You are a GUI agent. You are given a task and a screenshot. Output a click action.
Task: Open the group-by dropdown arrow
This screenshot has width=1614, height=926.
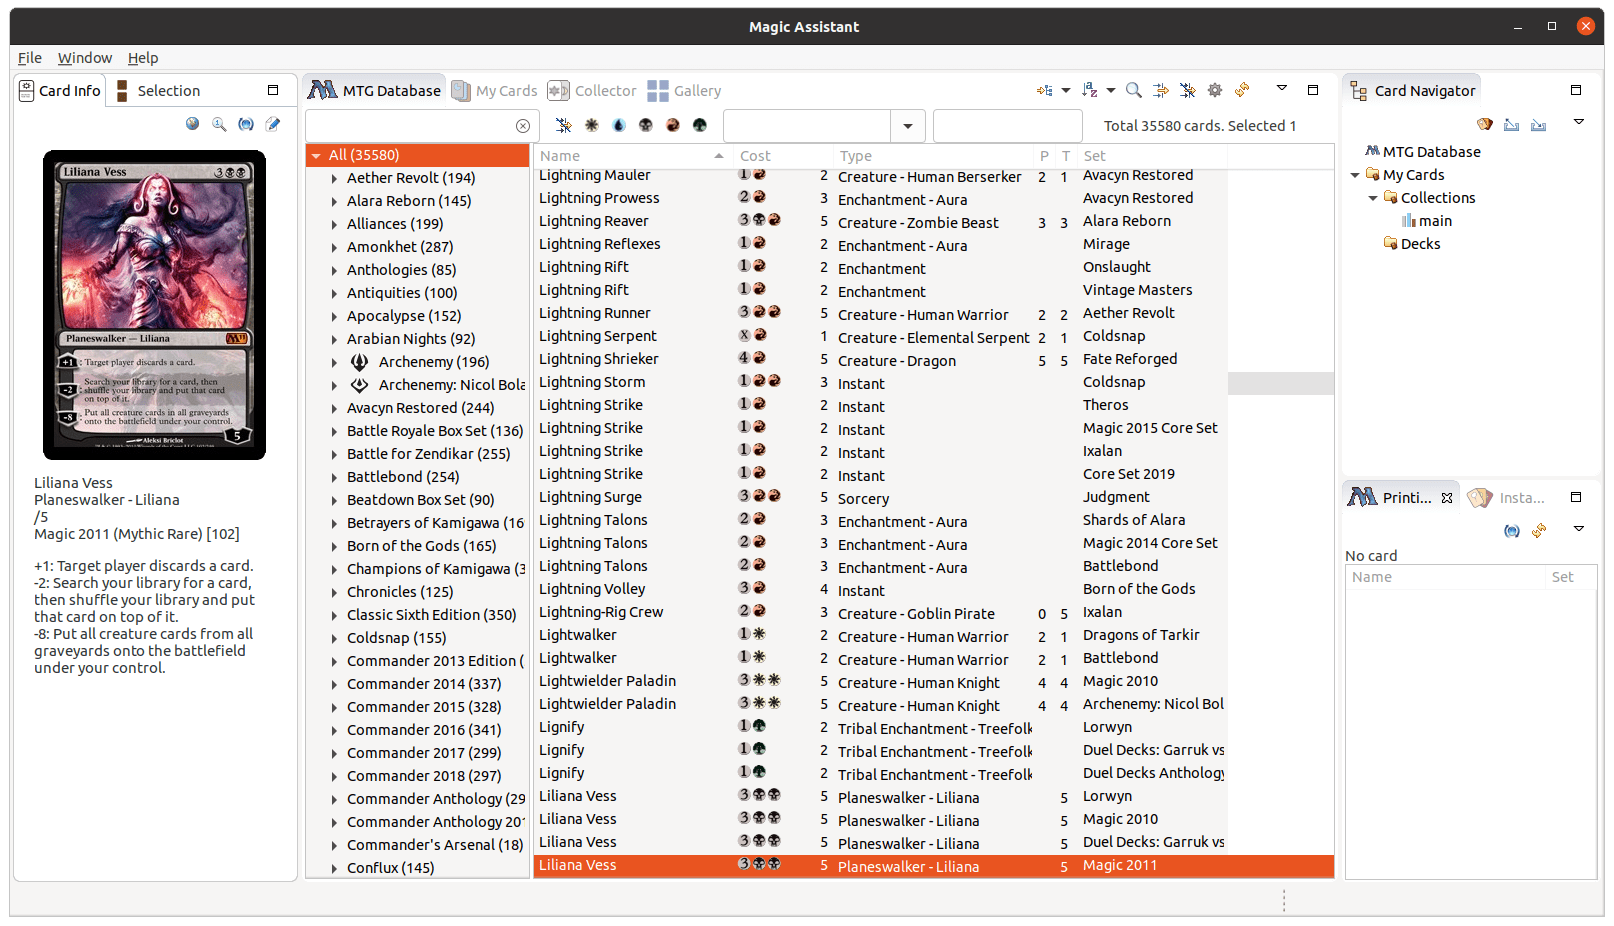coord(1066,90)
